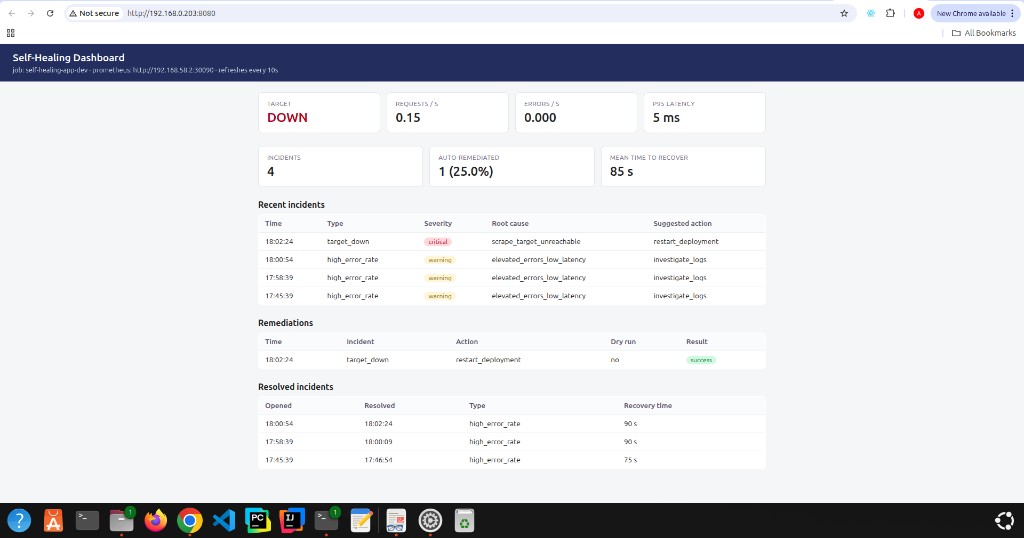Click the Severity column header
The image size is (1024, 538).
click(438, 223)
